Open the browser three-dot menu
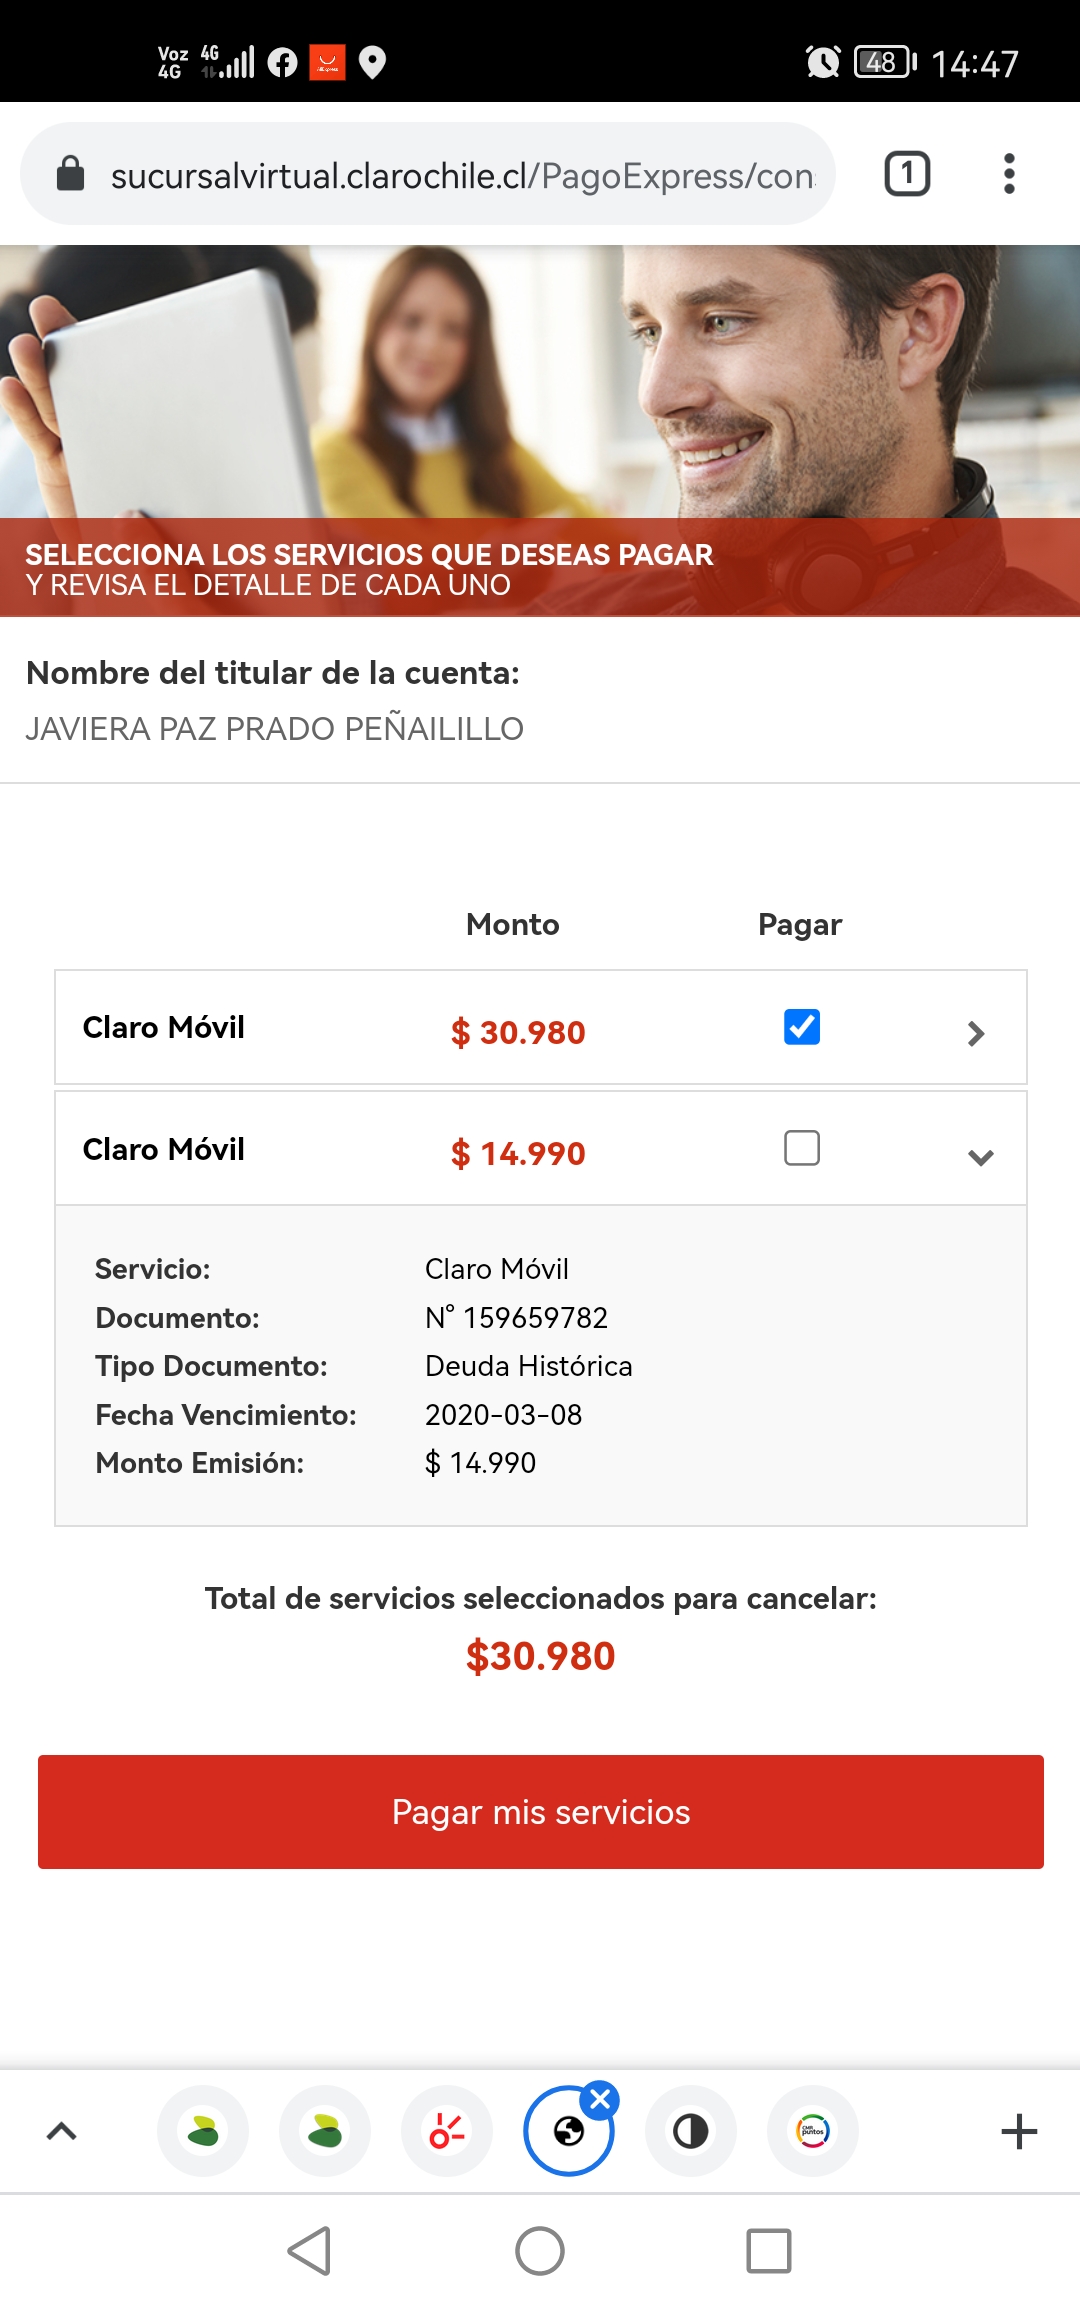The image size is (1080, 2310). pyautogui.click(x=1009, y=174)
